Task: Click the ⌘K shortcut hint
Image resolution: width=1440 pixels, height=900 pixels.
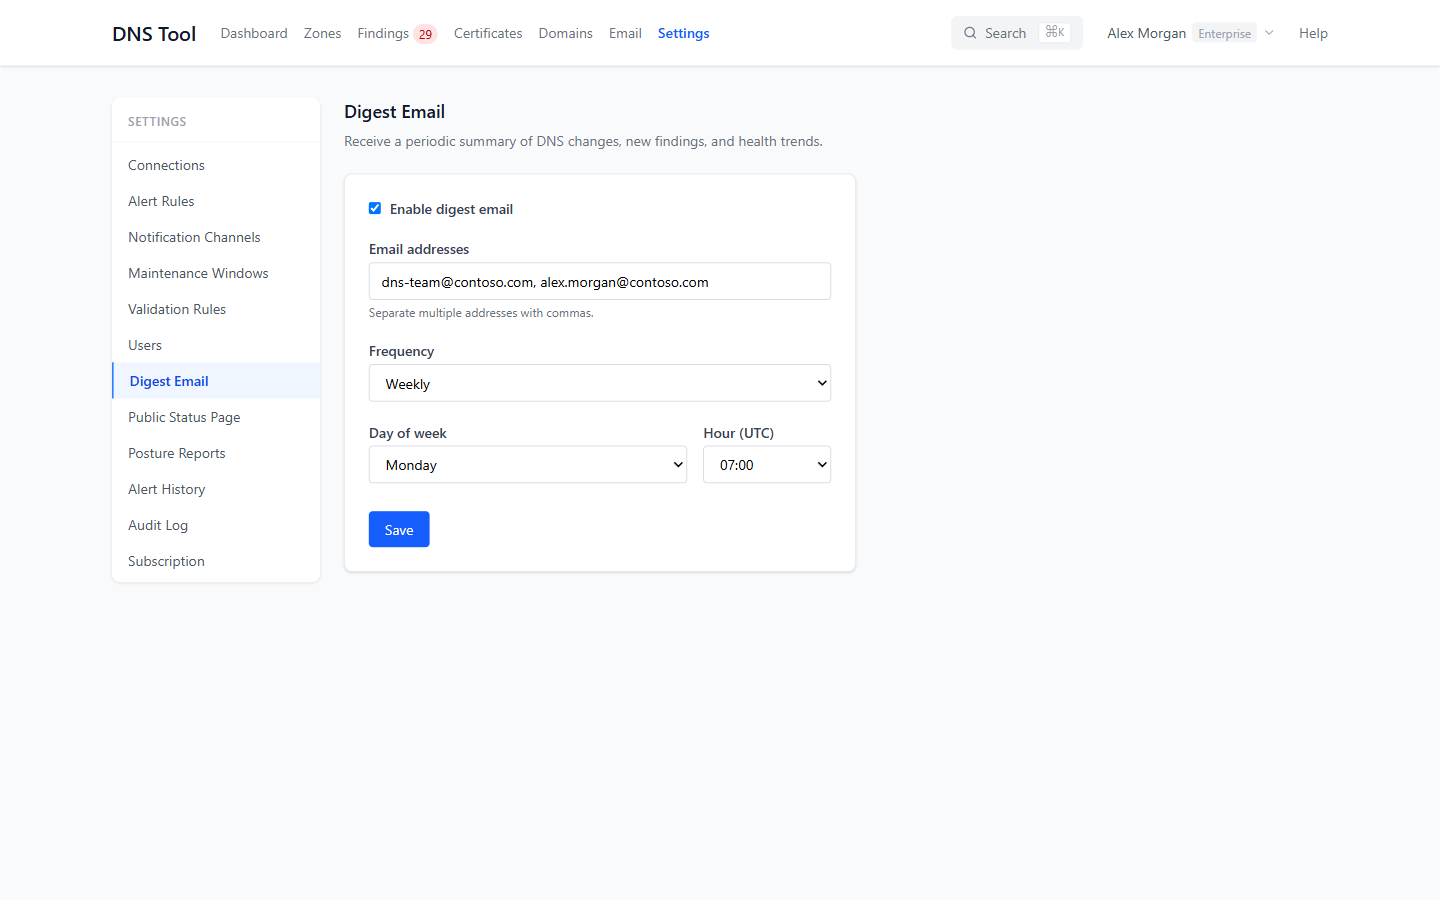Action: (x=1055, y=32)
